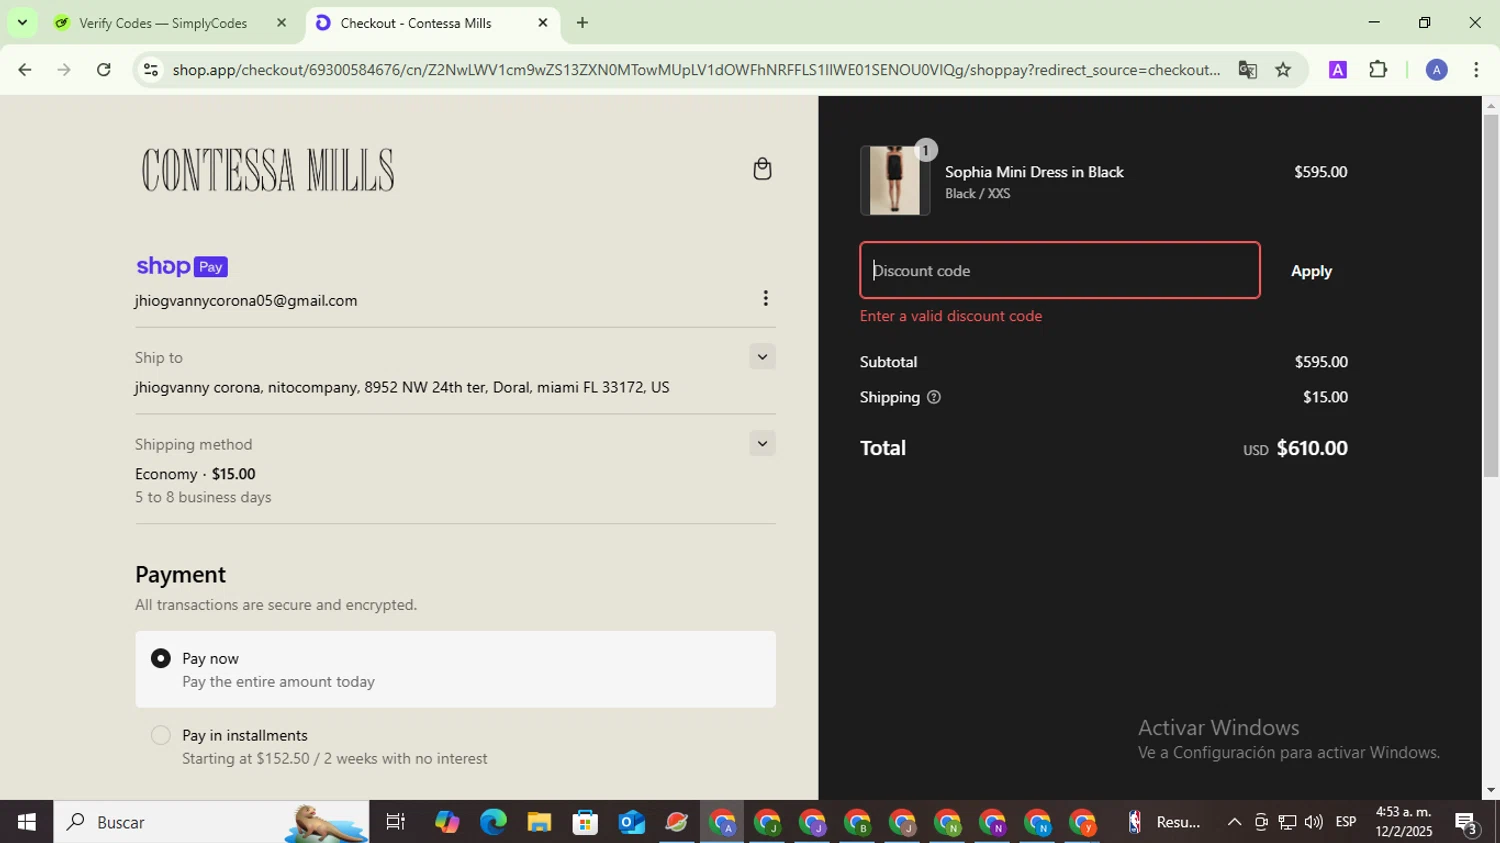Go back in browser history
1500x843 pixels.
click(25, 70)
